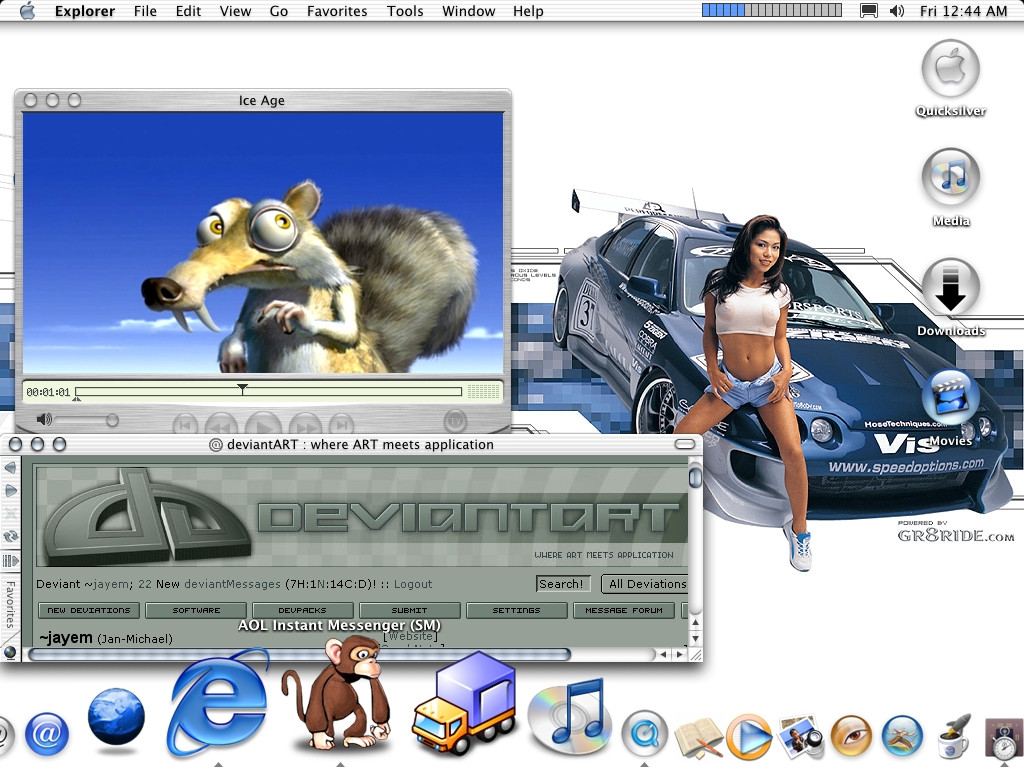Play the Ice Age movie
The height and width of the screenshot is (768, 1024).
coord(264,424)
